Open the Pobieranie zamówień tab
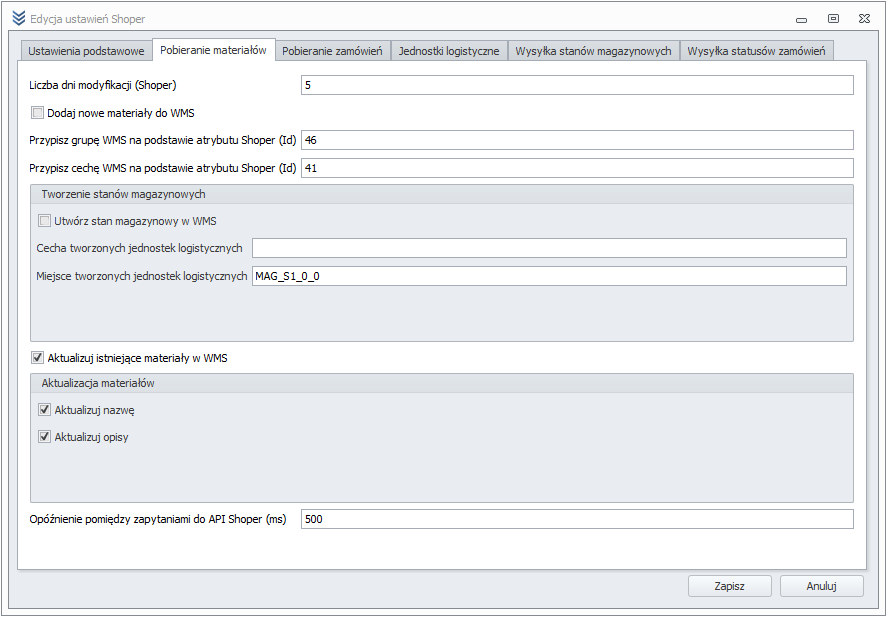The width and height of the screenshot is (887, 617). coord(333,51)
